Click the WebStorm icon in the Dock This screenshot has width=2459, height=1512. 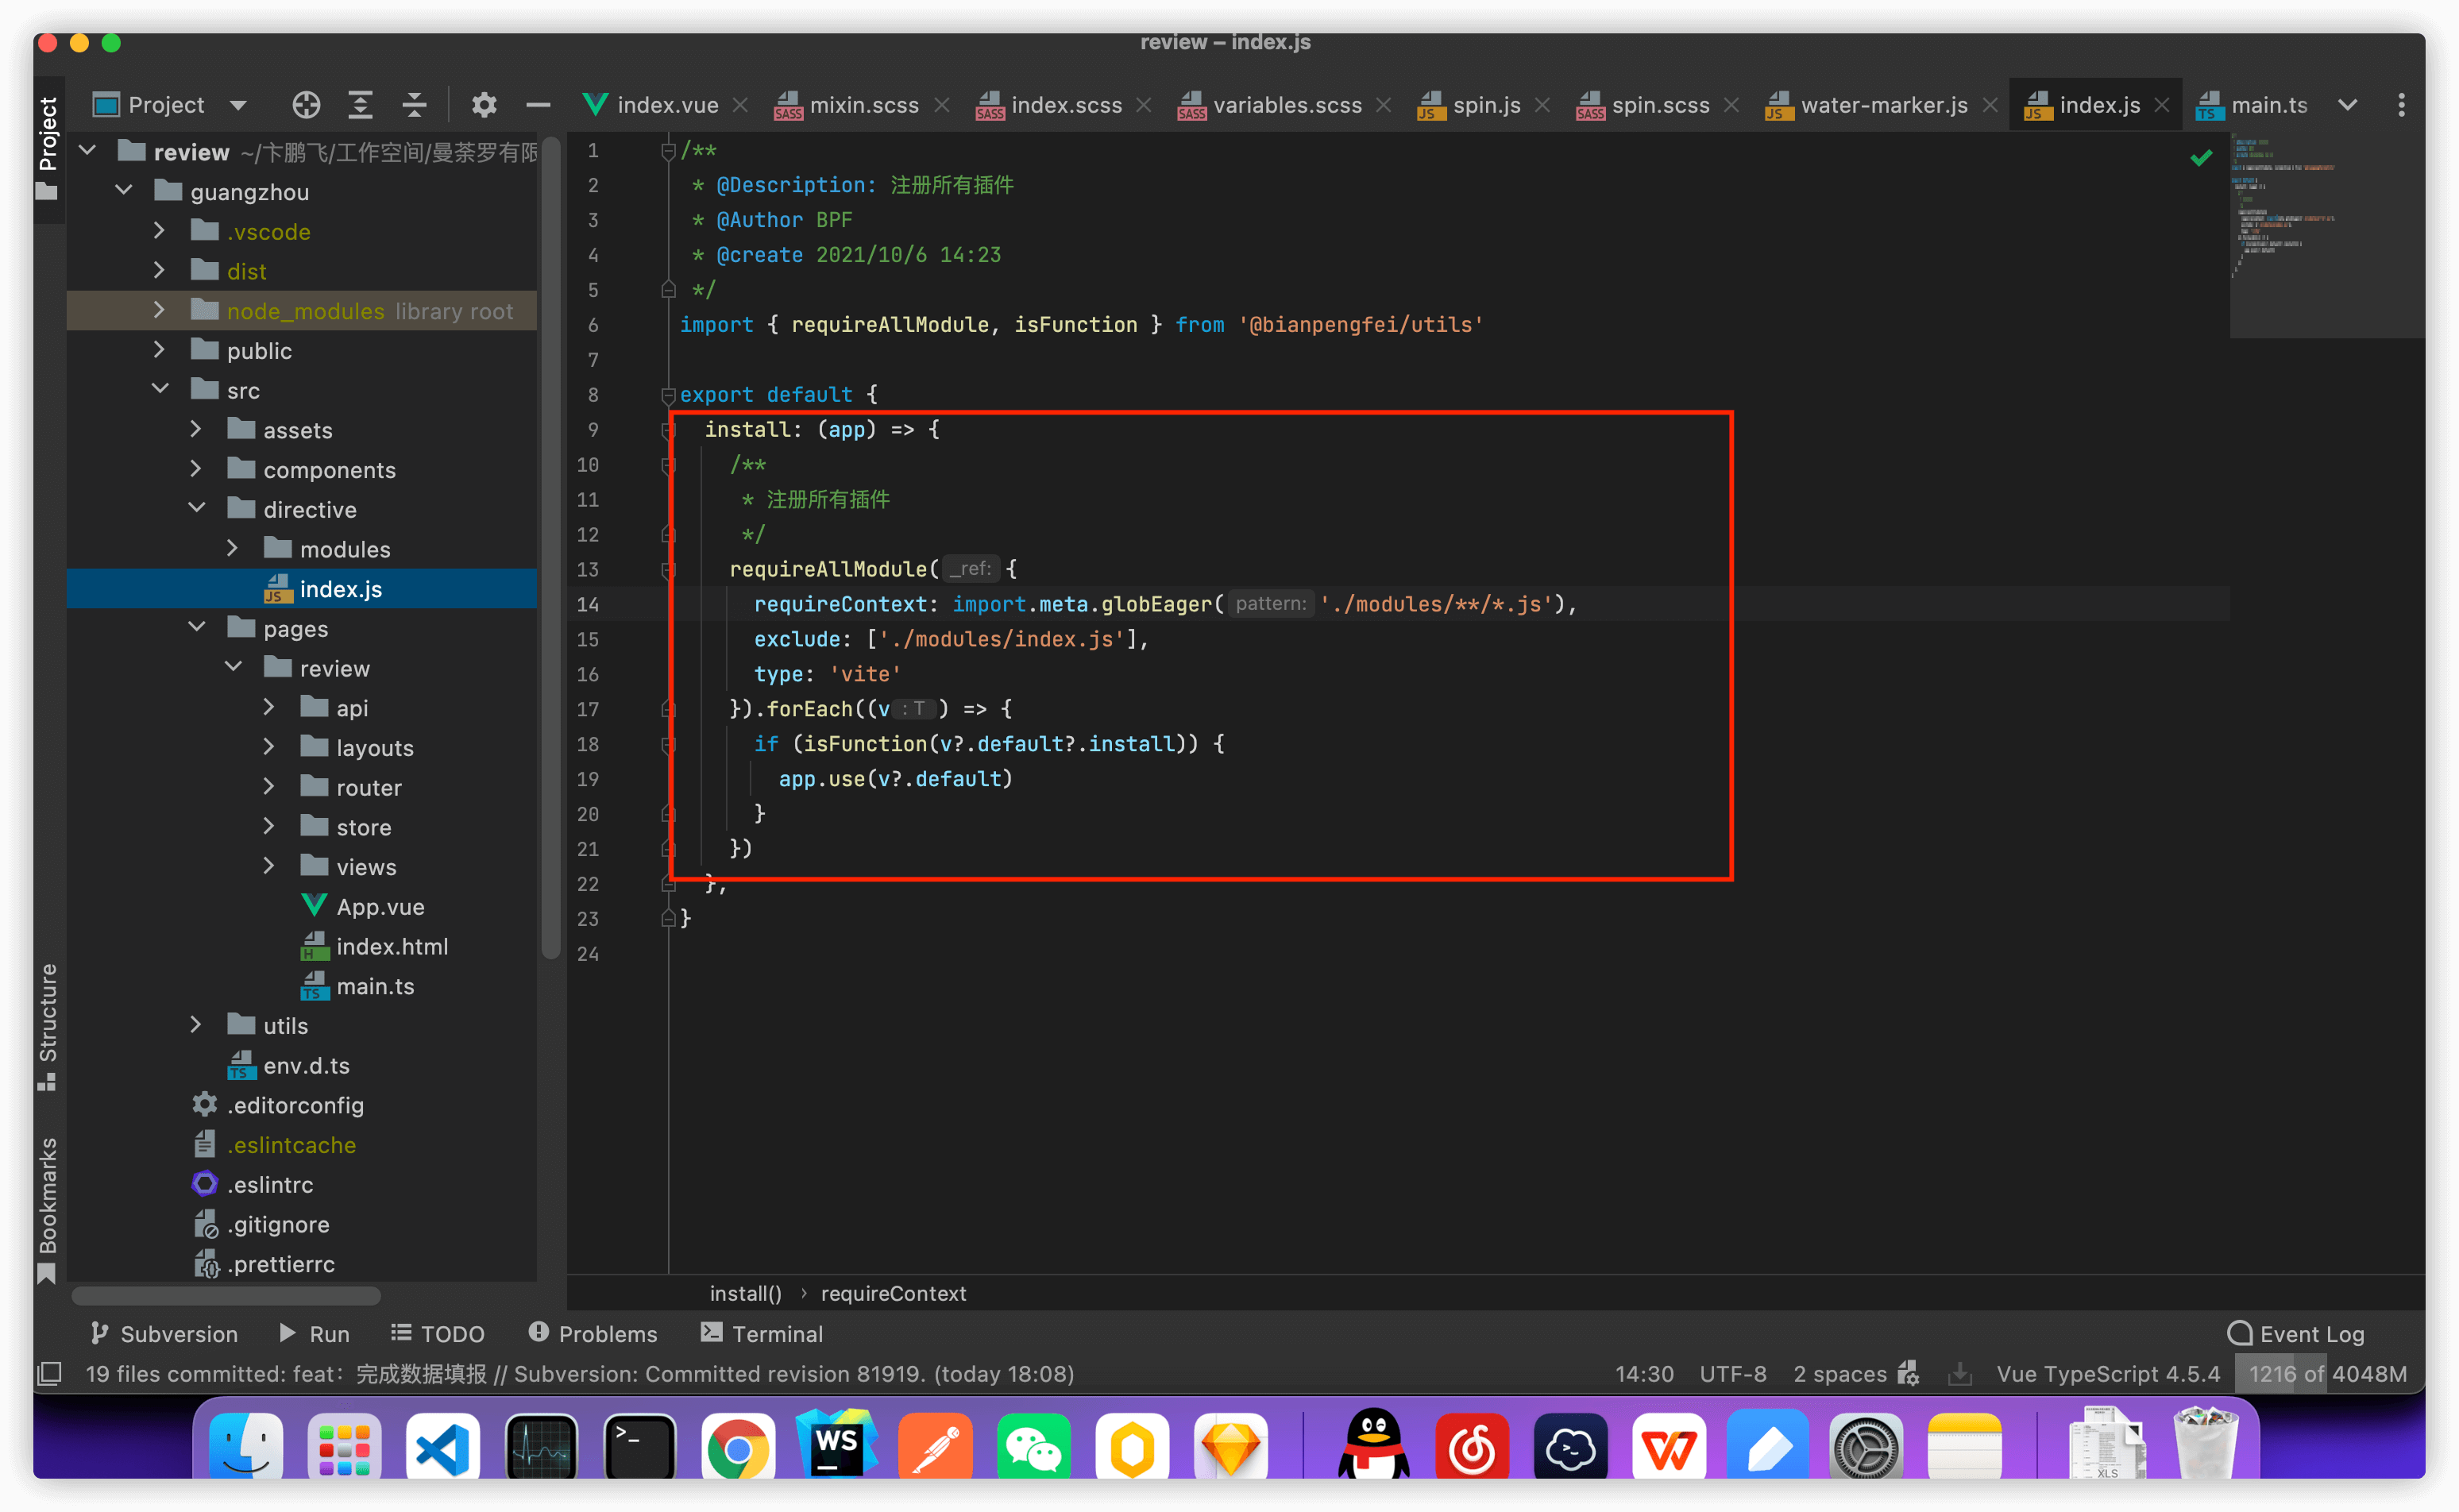point(836,1446)
